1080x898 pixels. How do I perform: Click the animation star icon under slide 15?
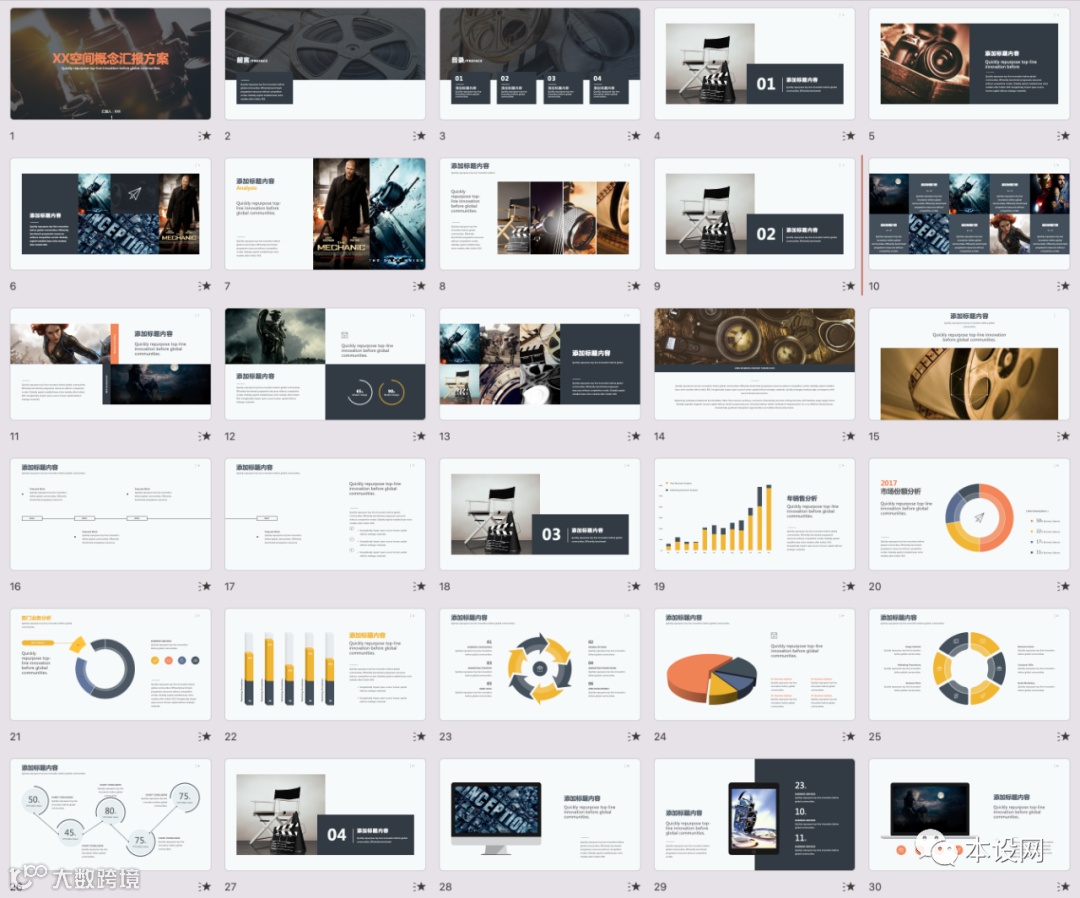(1064, 436)
